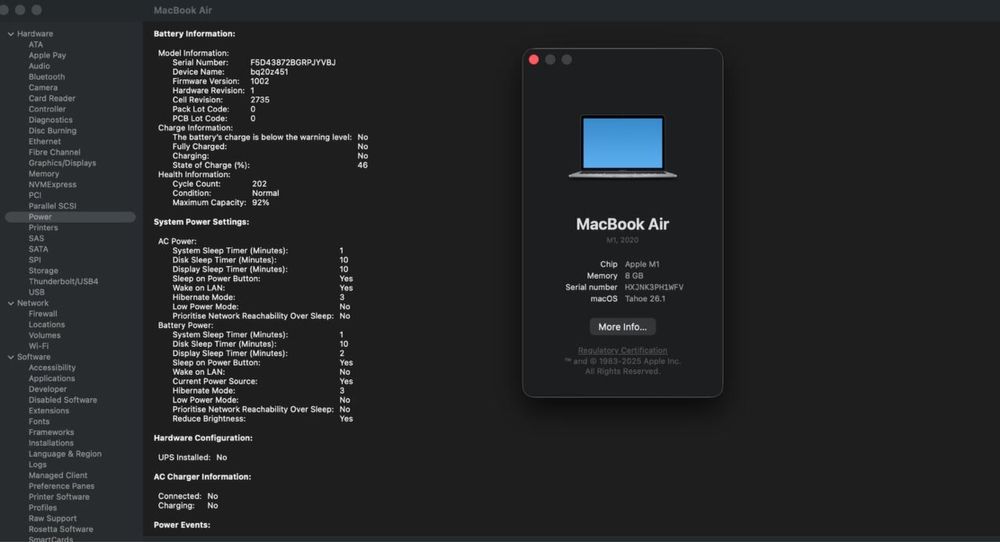Select SPI in the sidebar
1000x542 pixels.
tap(34, 260)
